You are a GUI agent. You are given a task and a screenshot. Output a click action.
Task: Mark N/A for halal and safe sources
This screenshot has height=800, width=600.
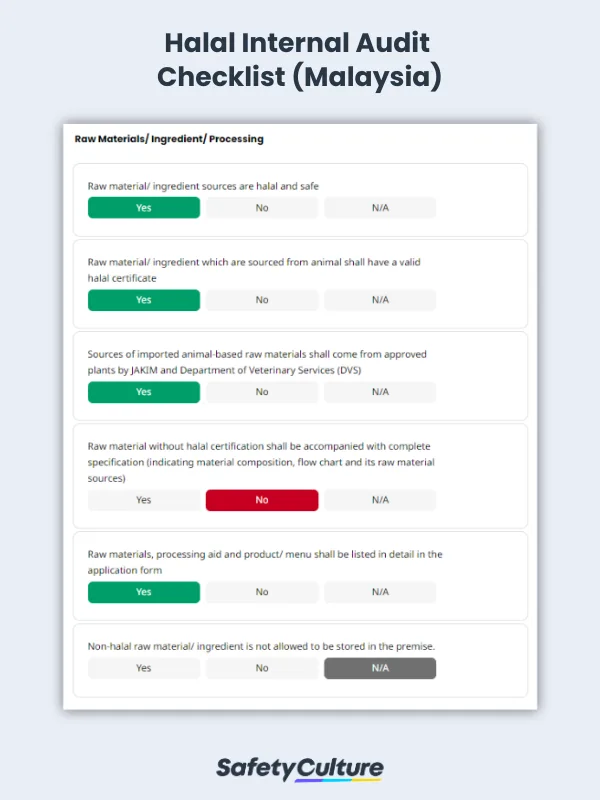pos(380,208)
